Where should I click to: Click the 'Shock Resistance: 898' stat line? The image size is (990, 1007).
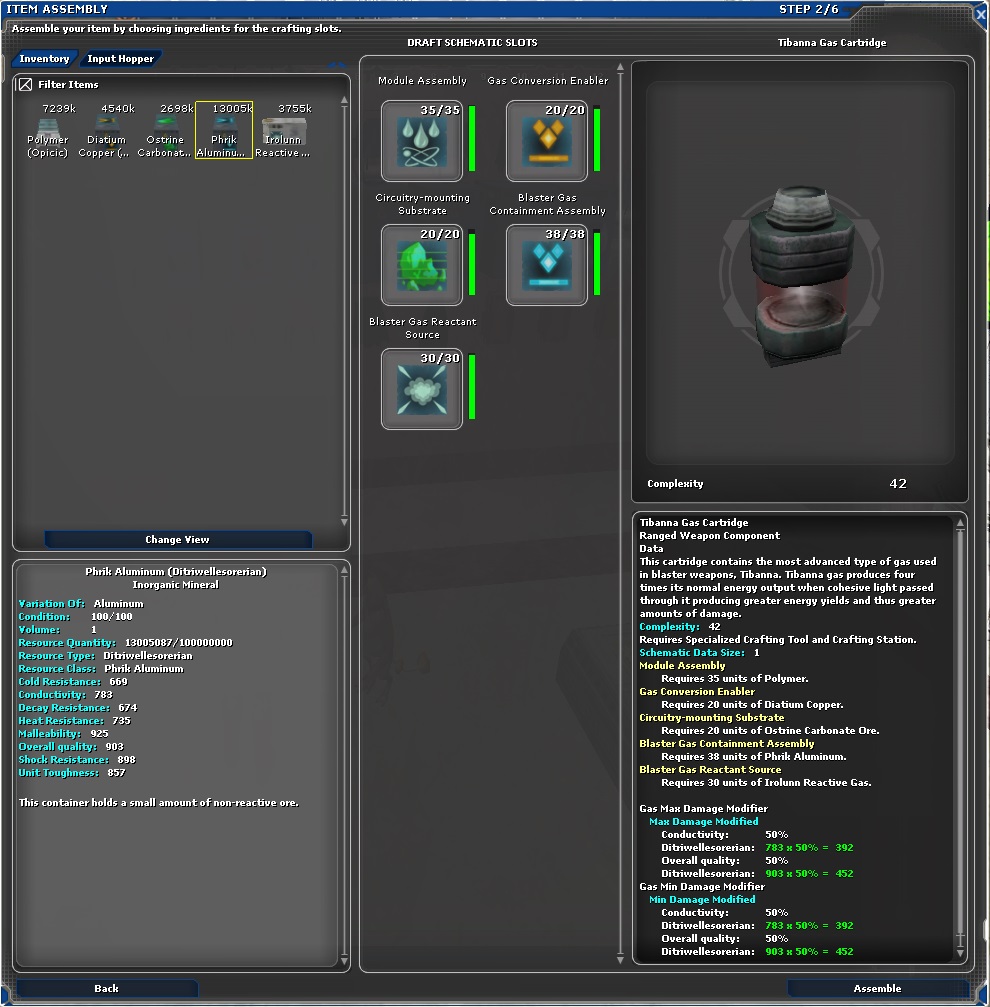77,760
